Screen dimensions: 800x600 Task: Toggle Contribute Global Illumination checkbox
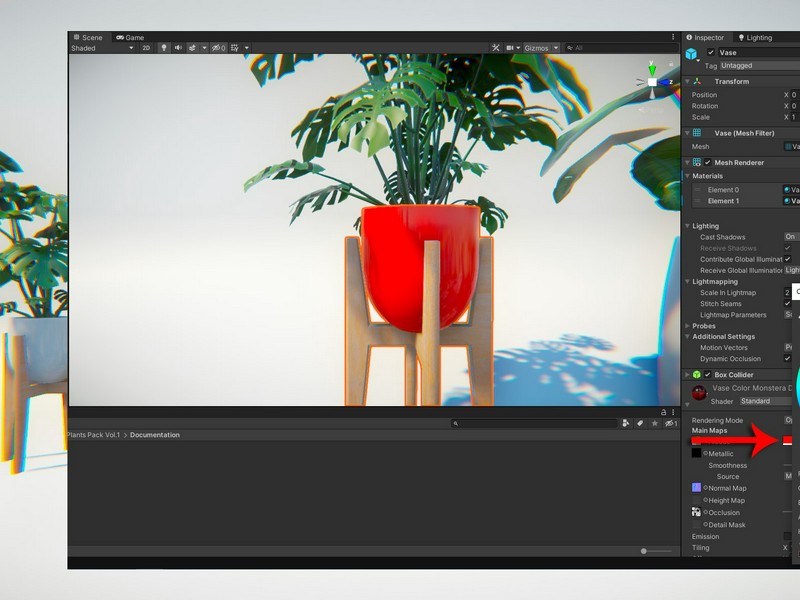(788, 259)
